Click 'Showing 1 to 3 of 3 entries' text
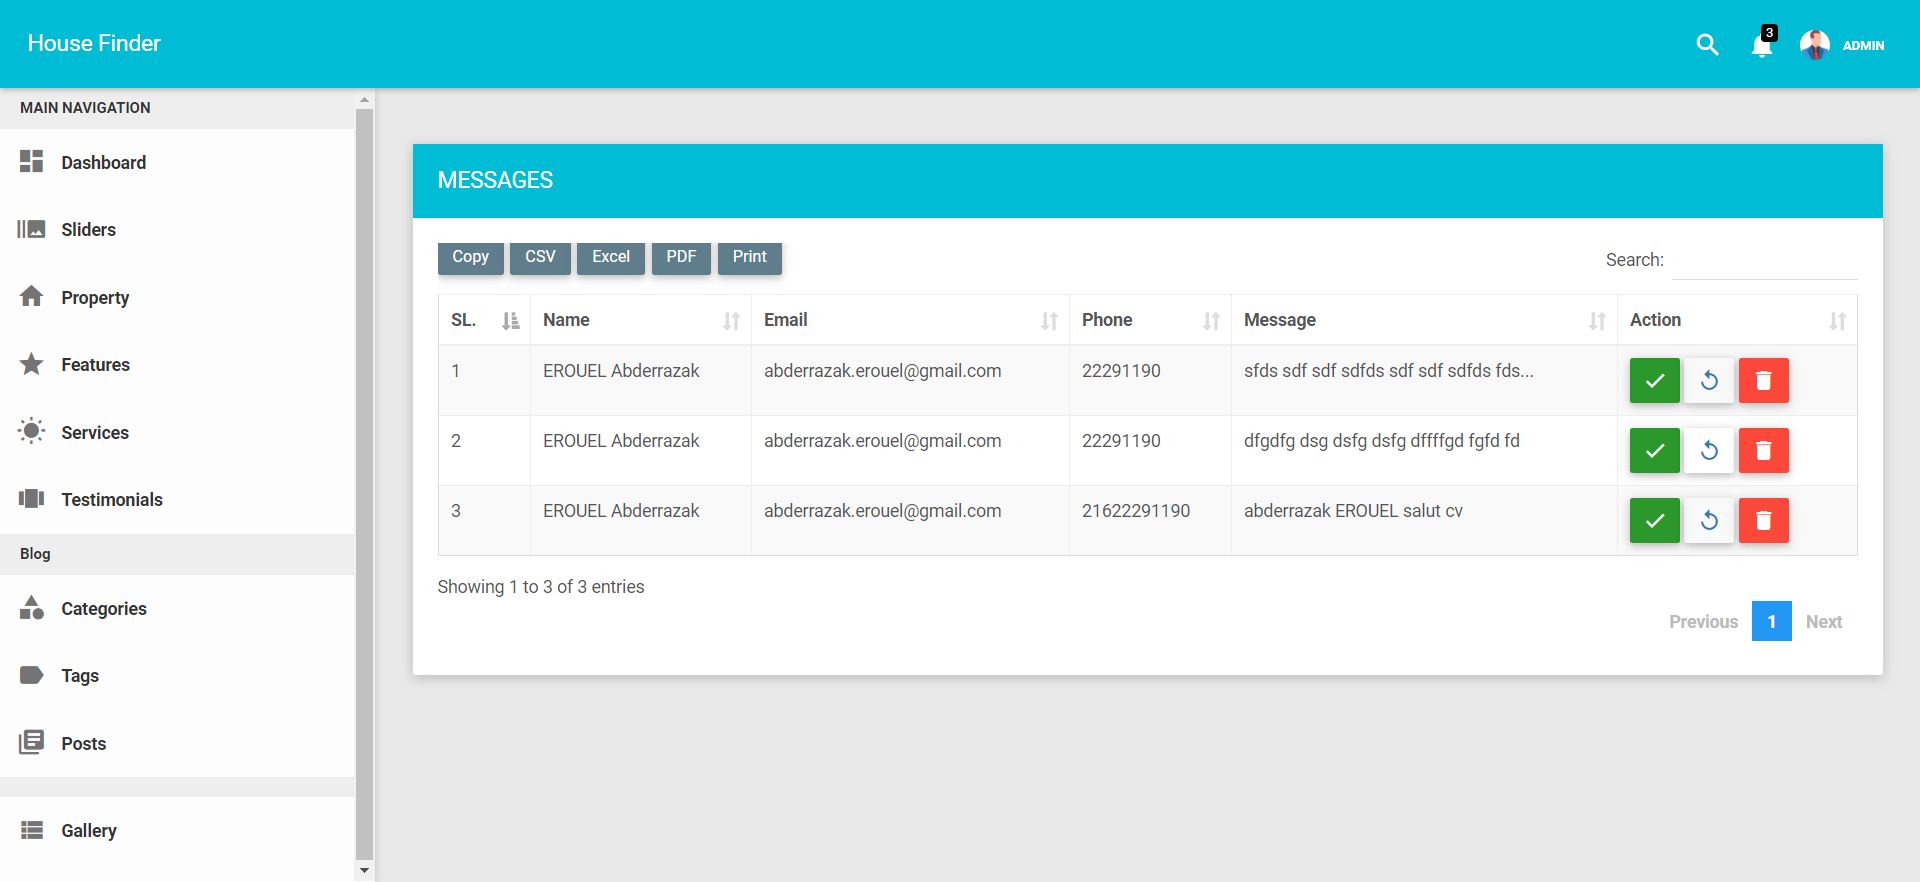Viewport: 1920px width, 882px height. coord(541,587)
